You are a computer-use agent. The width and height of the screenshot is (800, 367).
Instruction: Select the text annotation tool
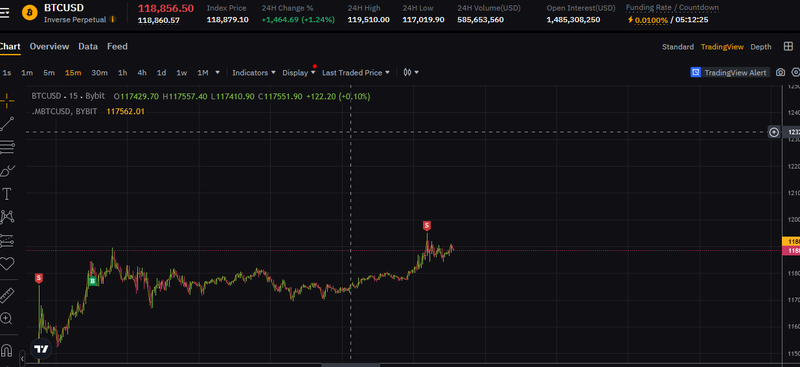(x=7, y=194)
